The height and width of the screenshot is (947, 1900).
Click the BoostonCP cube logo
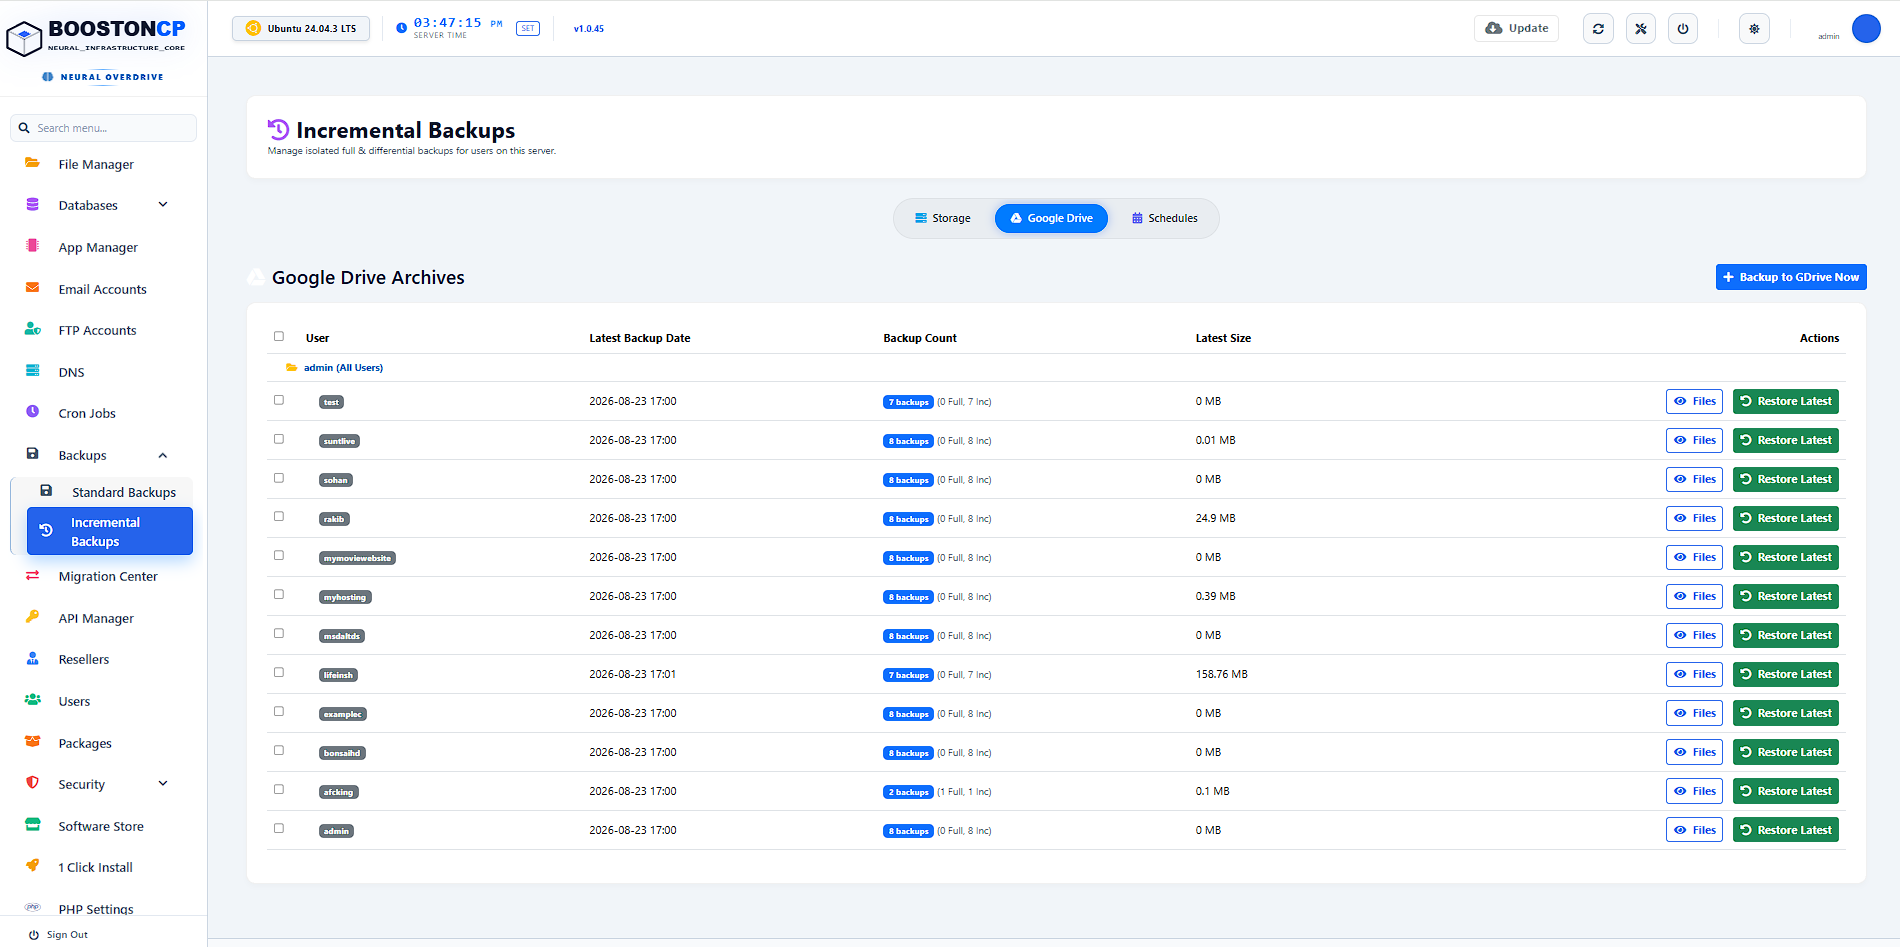click(23, 39)
